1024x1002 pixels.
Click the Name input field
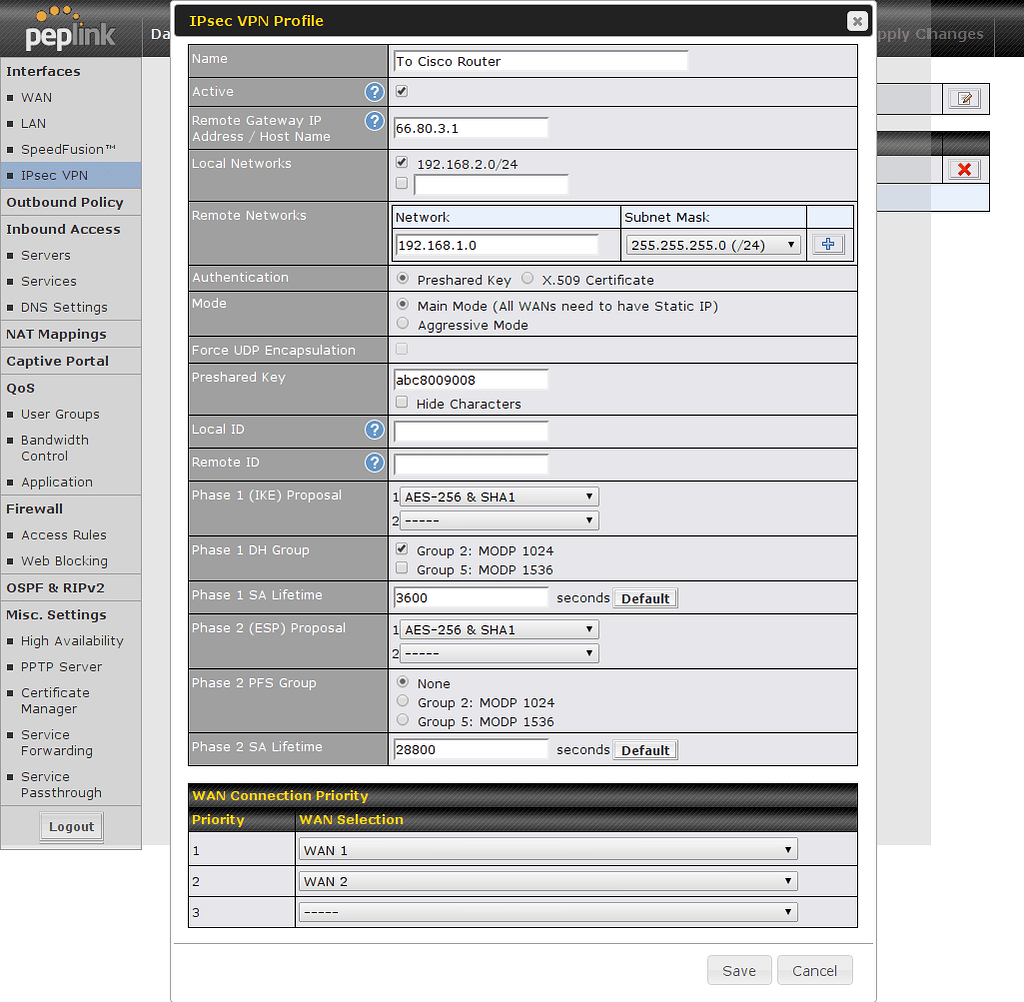click(x=540, y=59)
